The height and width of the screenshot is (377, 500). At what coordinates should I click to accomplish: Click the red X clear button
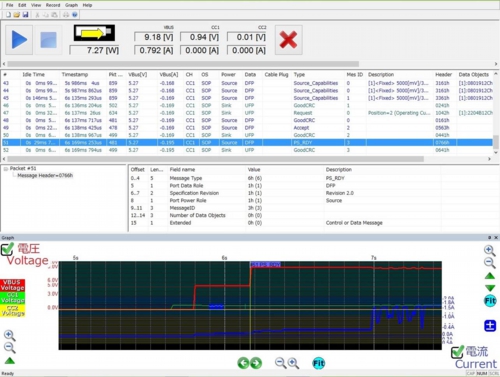click(289, 40)
